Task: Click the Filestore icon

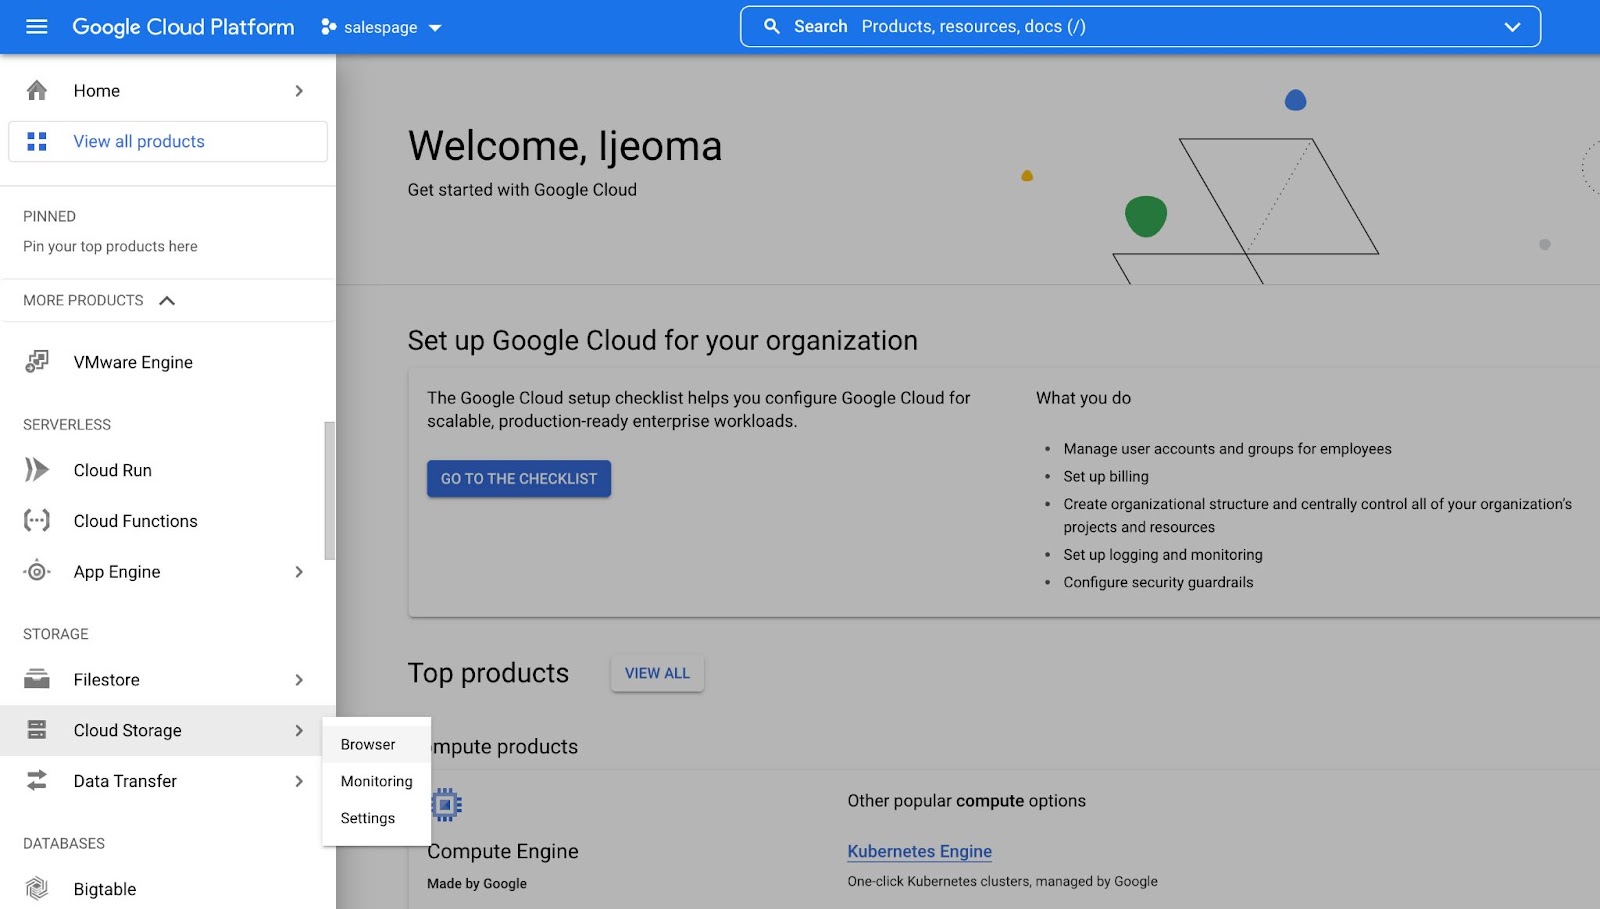Action: pyautogui.click(x=37, y=680)
